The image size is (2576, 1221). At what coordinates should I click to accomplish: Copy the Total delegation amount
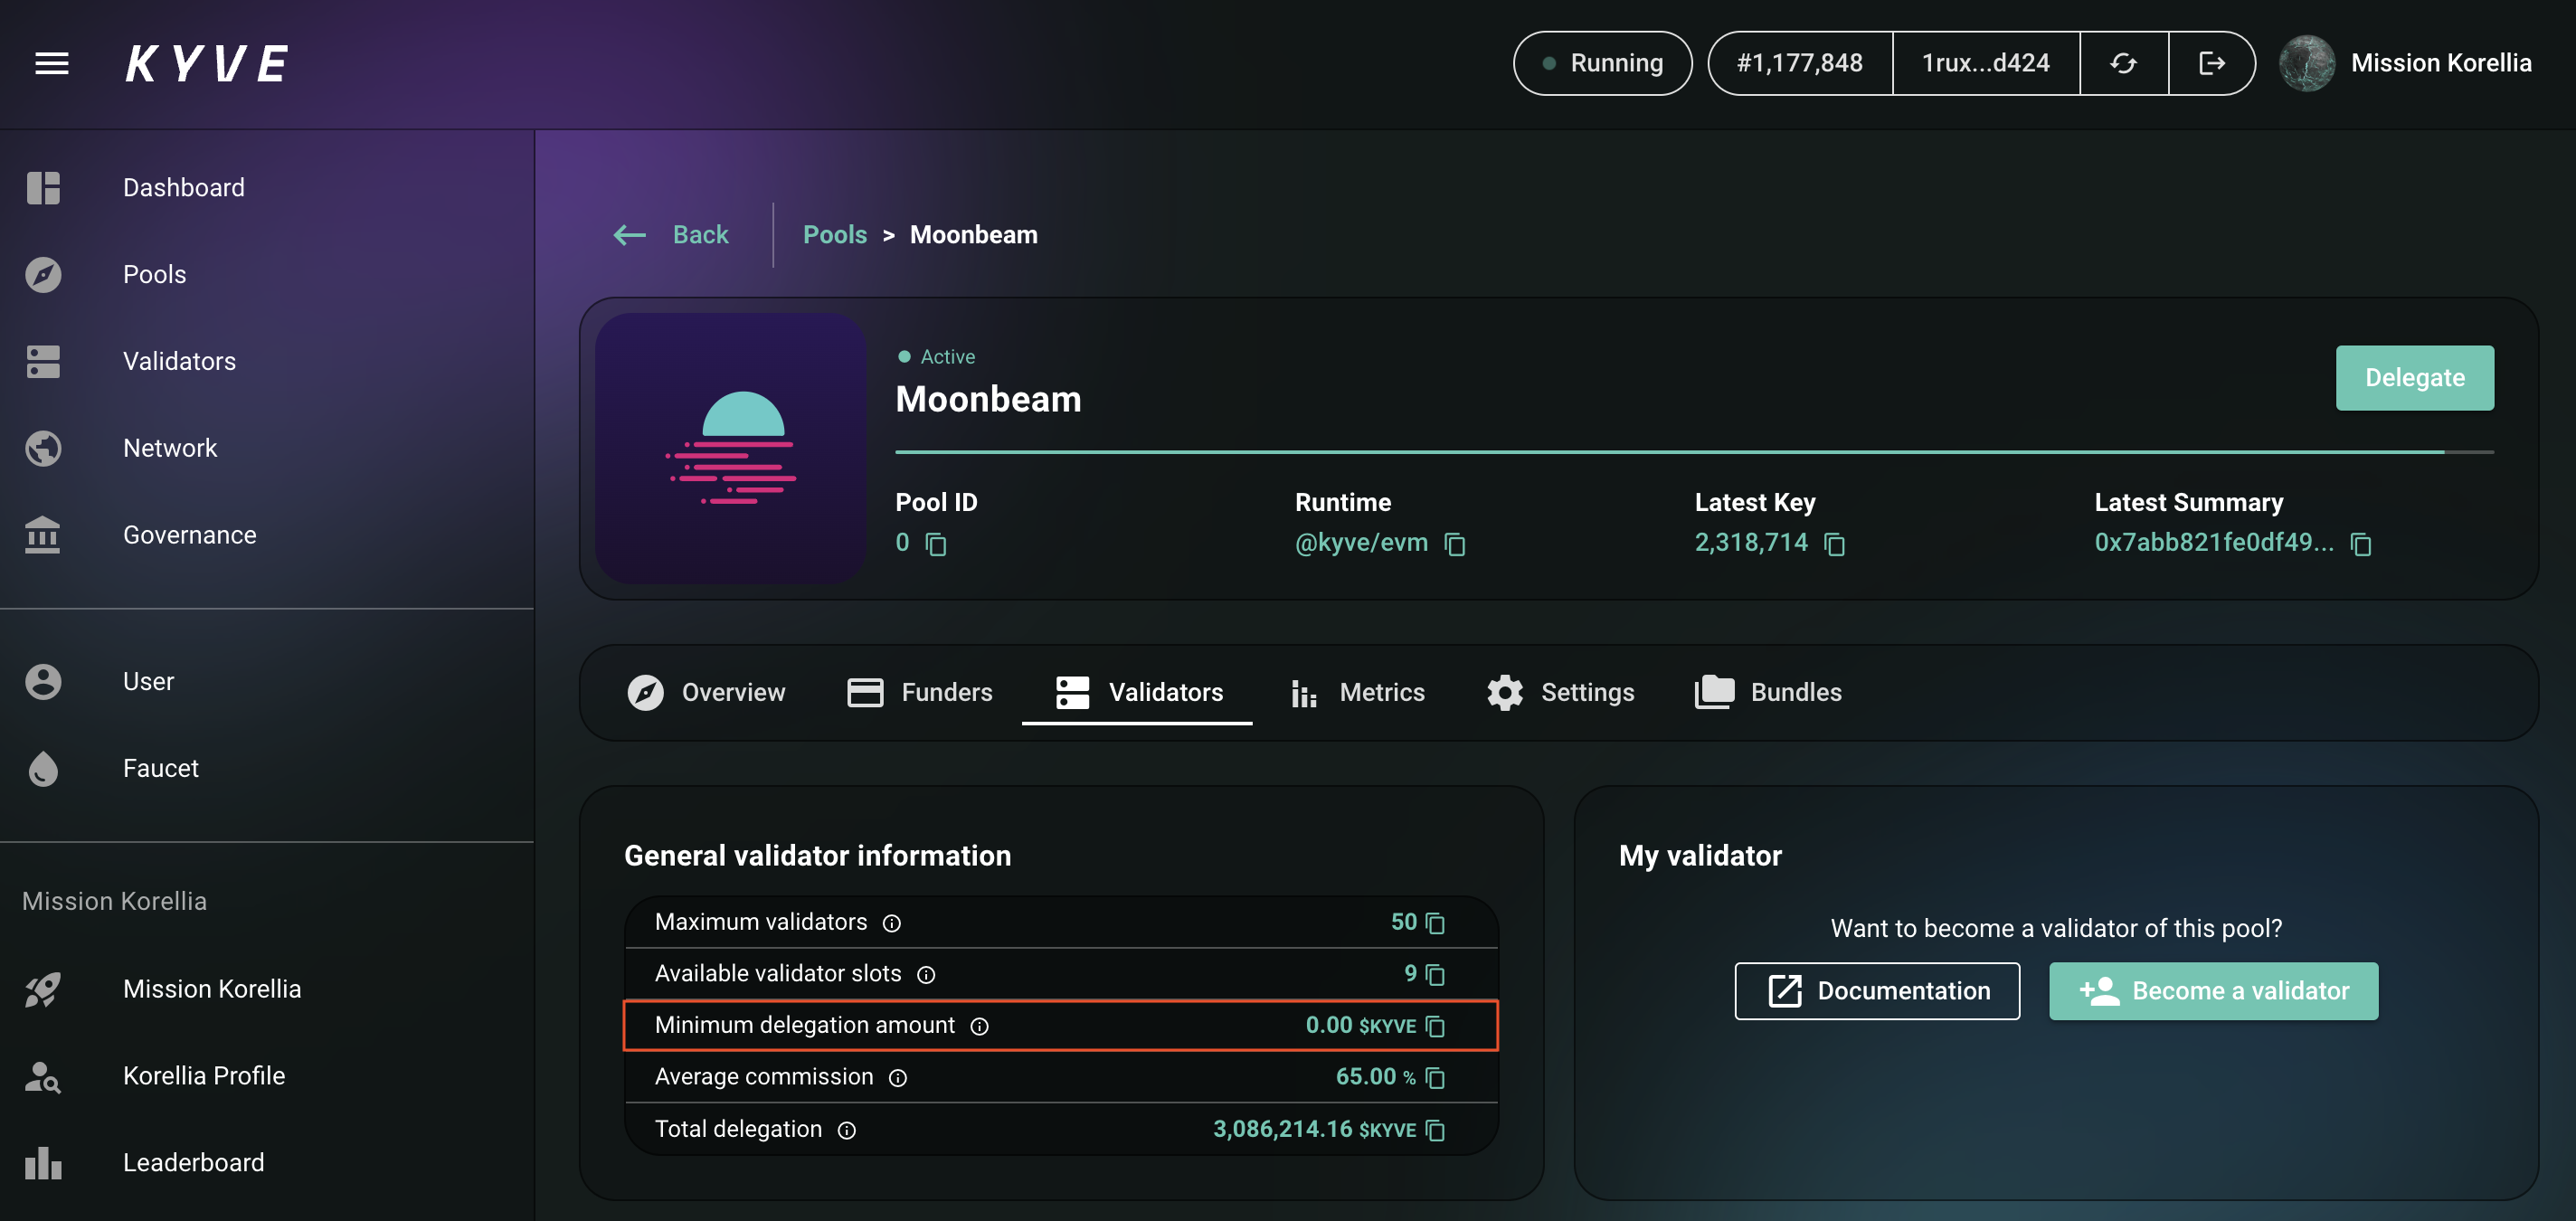[1435, 1130]
